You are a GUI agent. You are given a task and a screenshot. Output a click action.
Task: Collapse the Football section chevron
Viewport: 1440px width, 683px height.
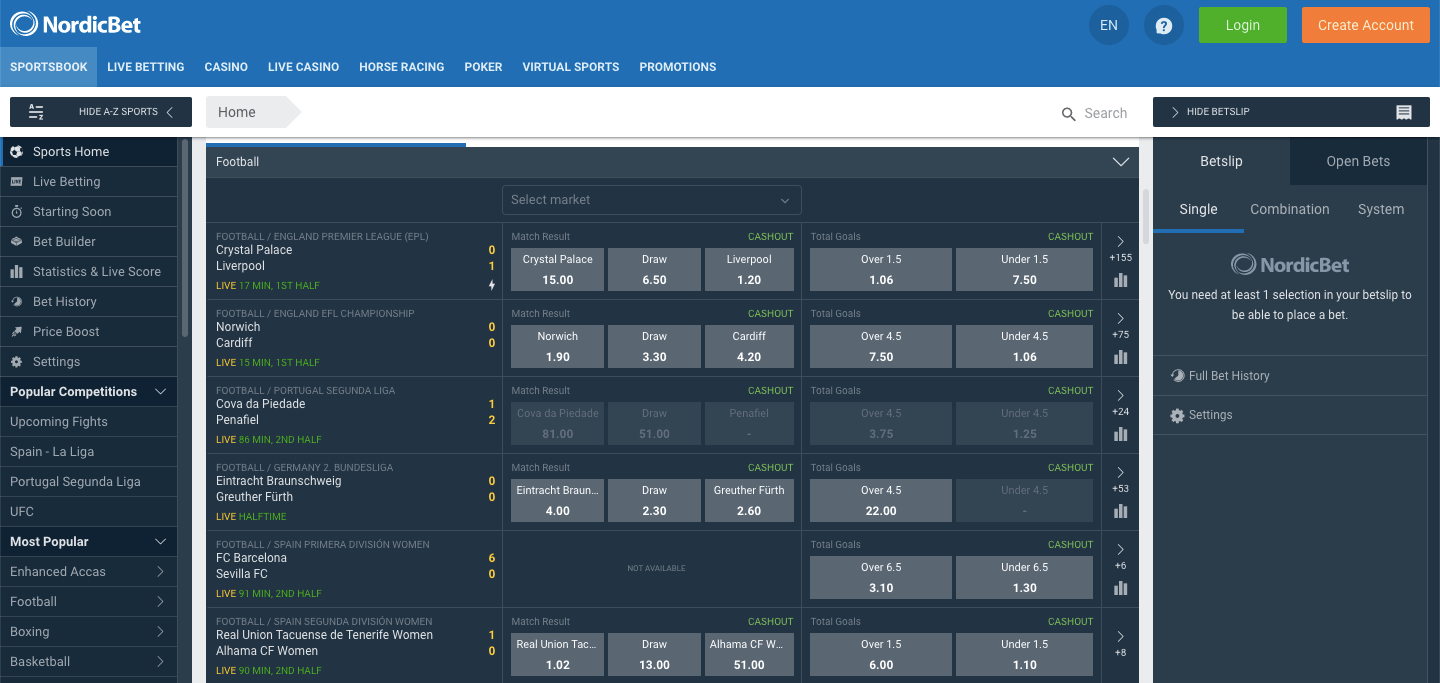(x=1121, y=162)
